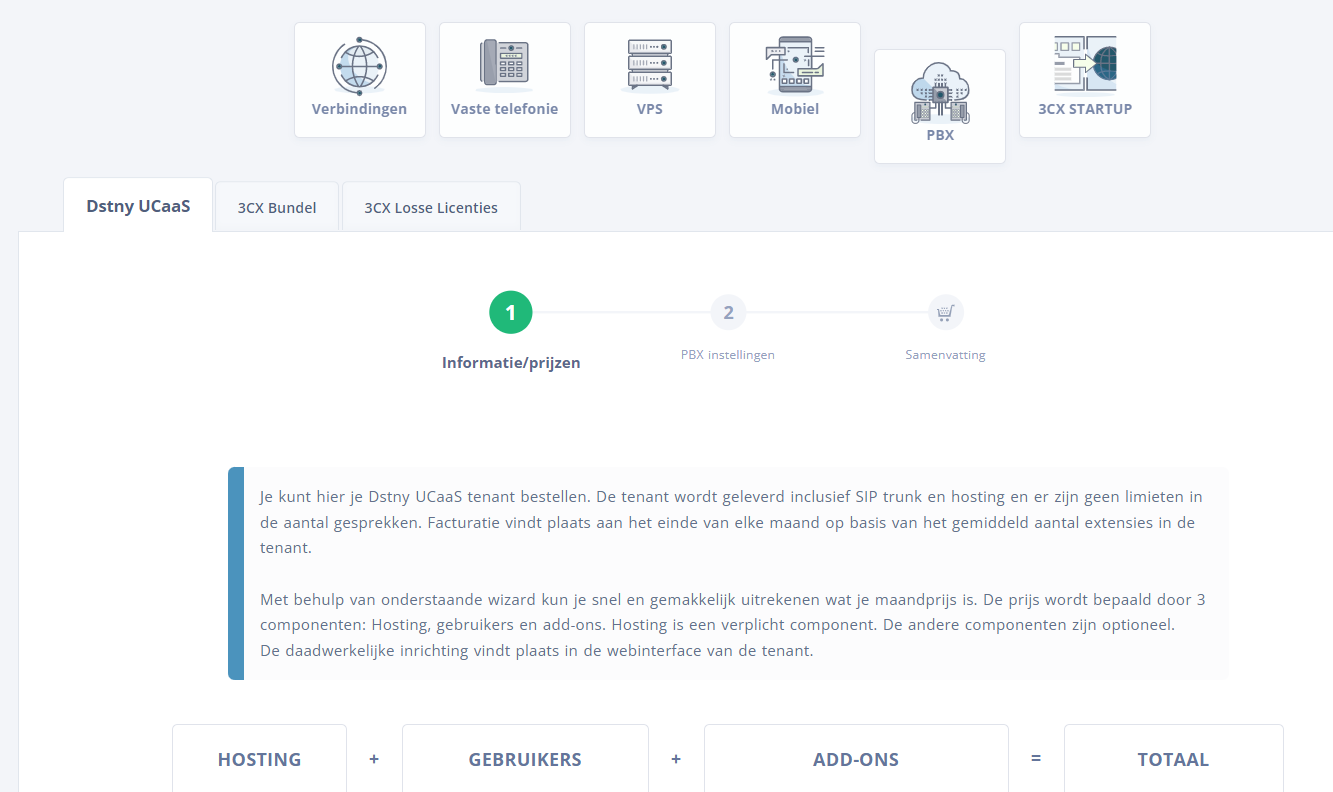Open the Verbindingen globe icon
Image resolution: width=1333 pixels, height=792 pixels.
[x=359, y=65]
